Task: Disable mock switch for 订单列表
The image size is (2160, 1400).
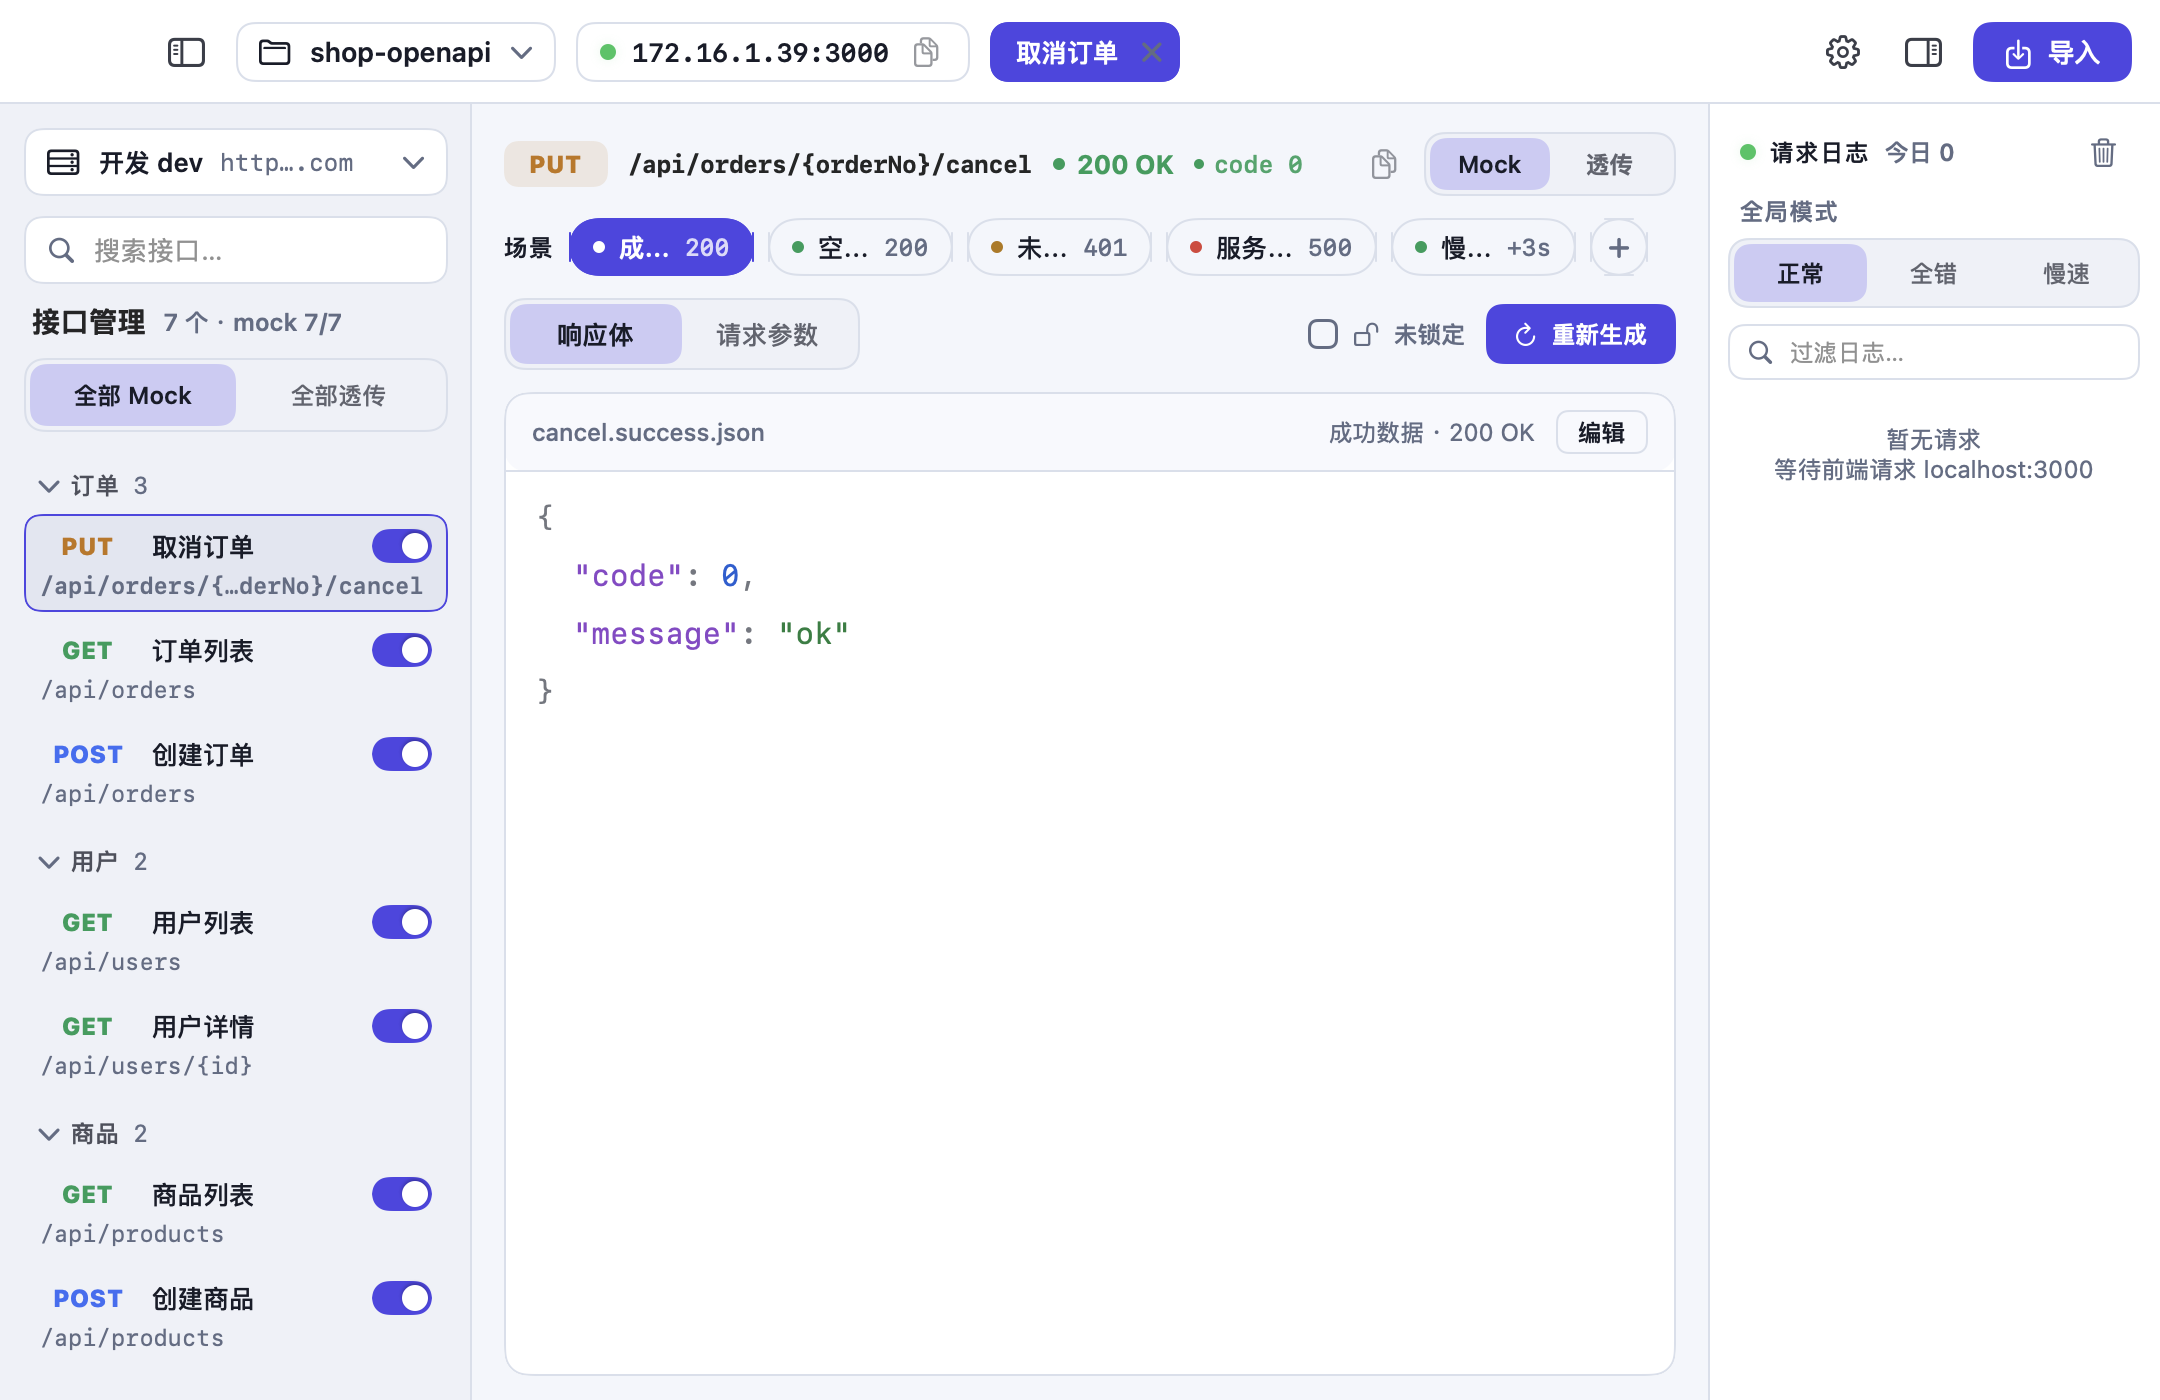Action: (402, 650)
